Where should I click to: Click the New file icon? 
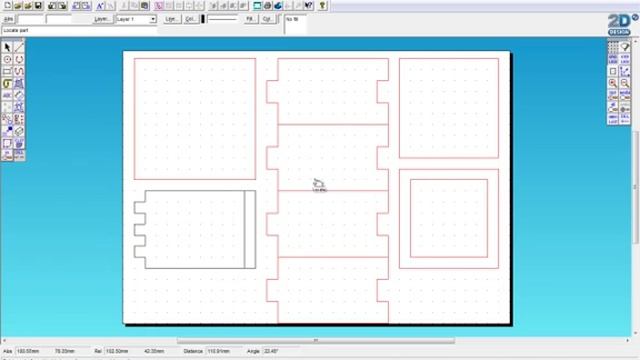8,6
